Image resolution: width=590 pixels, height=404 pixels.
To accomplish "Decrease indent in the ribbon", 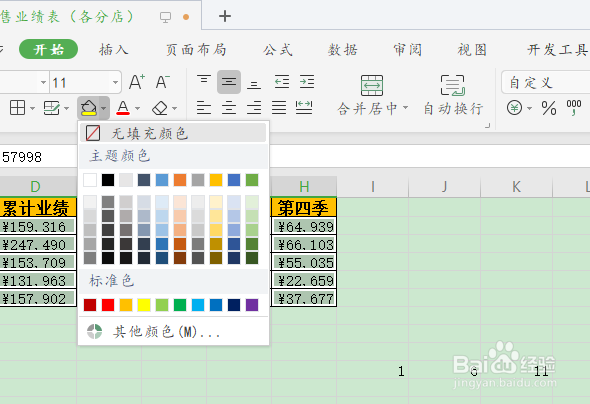I will (x=282, y=82).
